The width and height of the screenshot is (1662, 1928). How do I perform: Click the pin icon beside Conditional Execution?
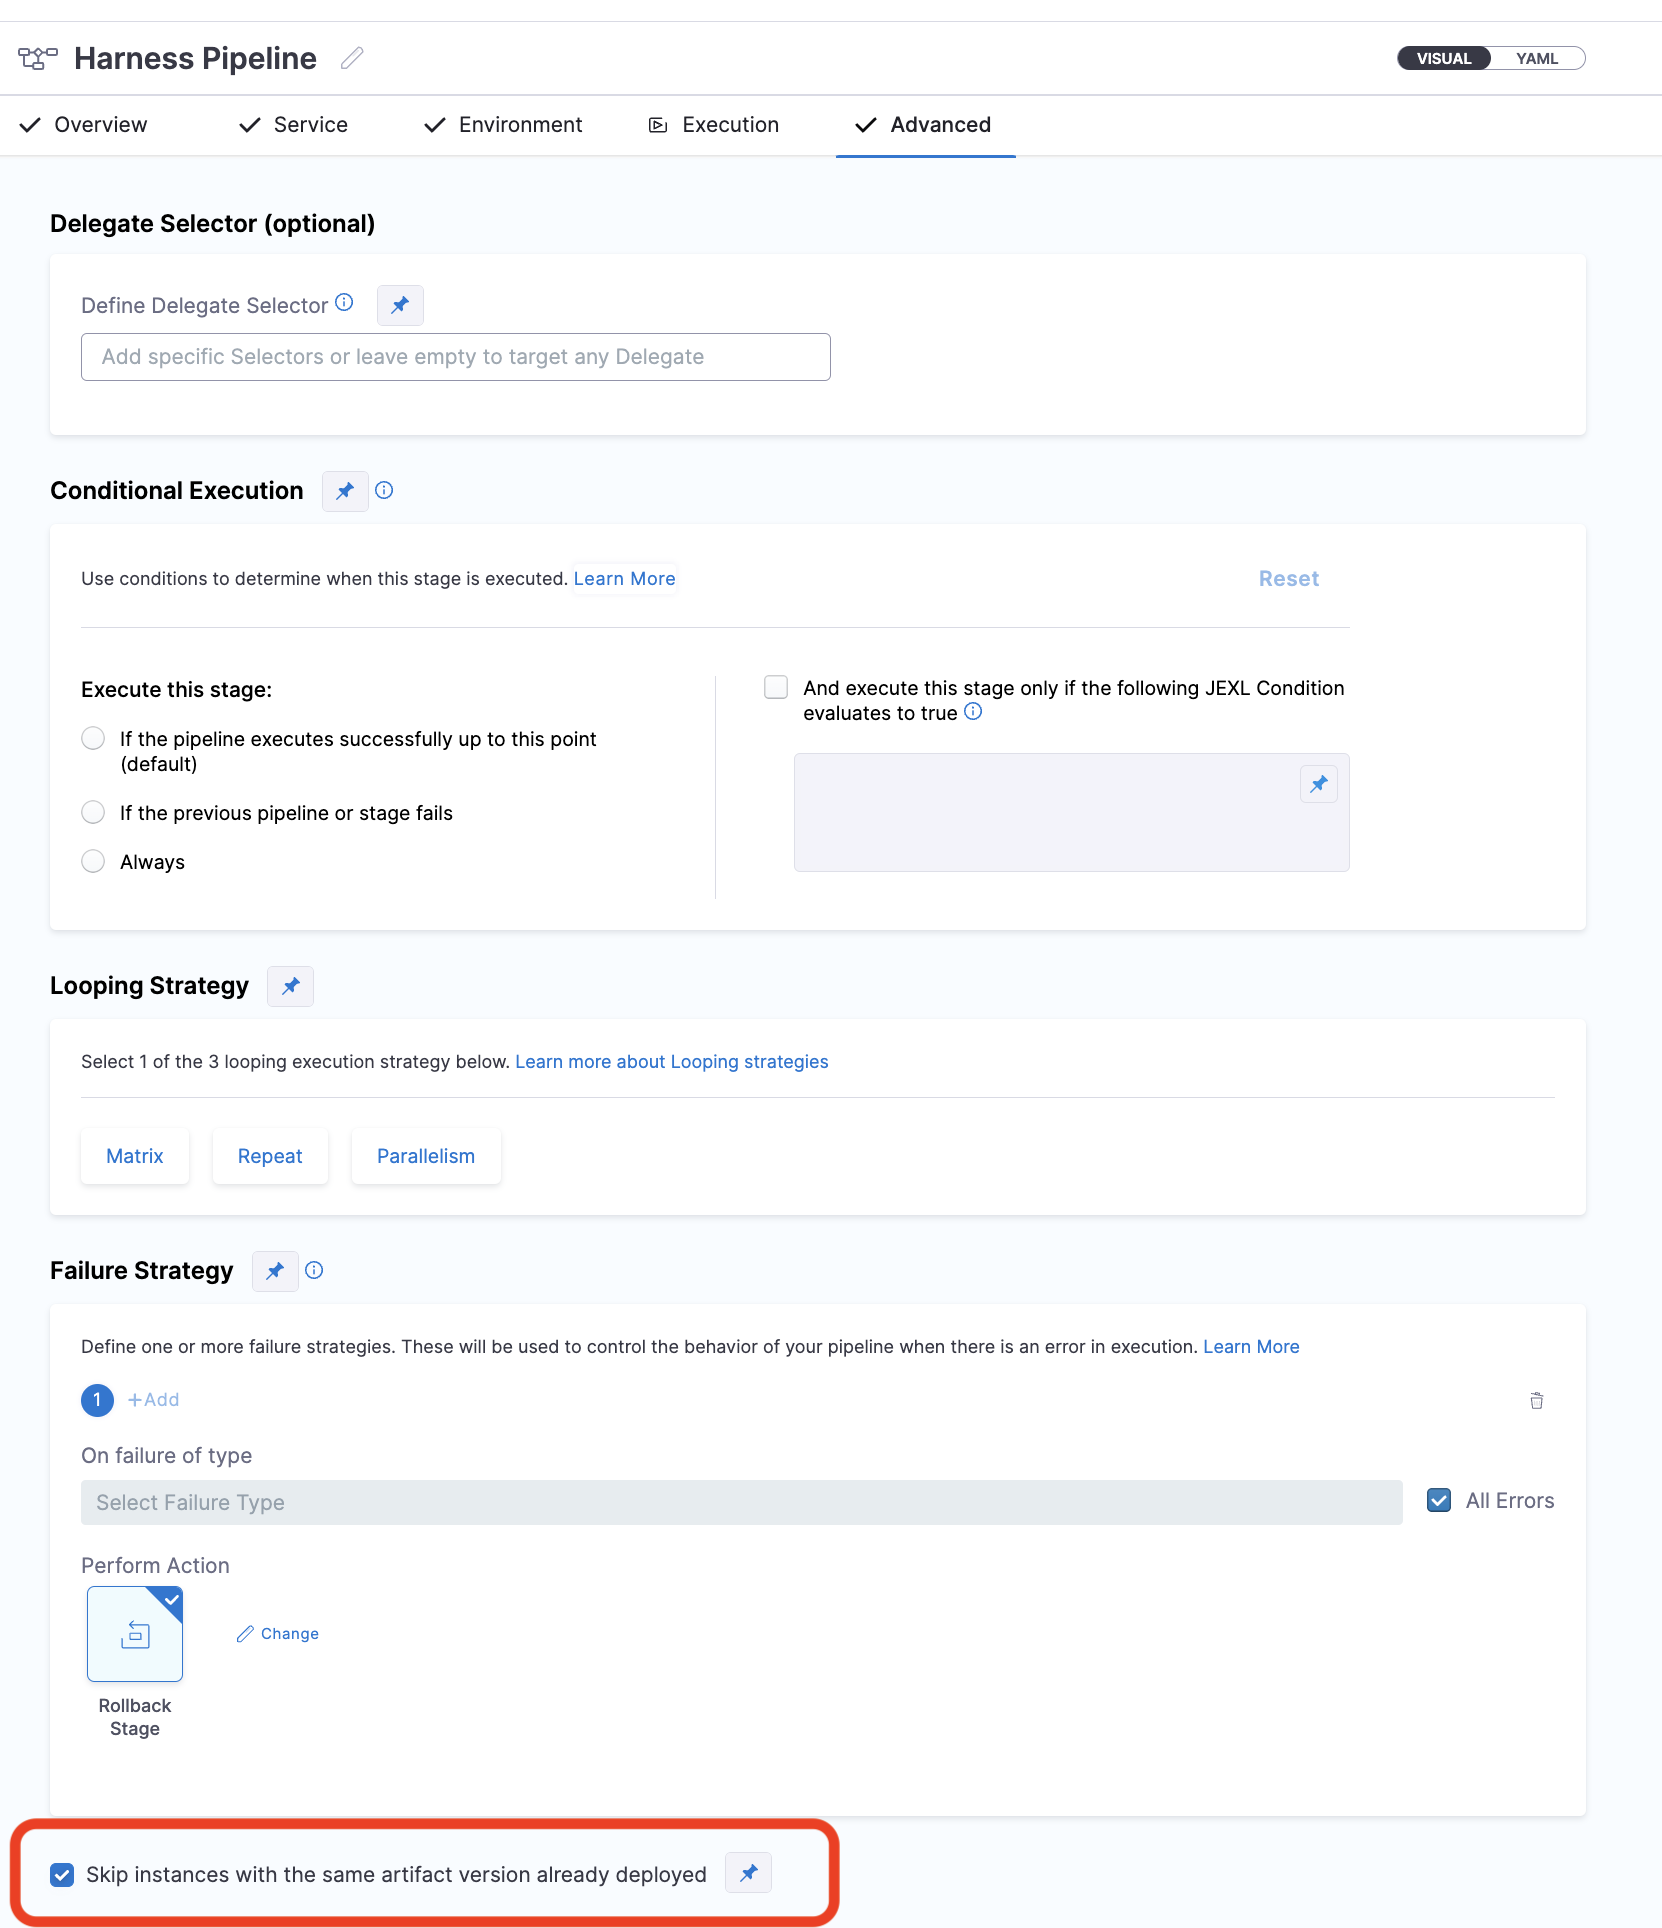pos(345,491)
